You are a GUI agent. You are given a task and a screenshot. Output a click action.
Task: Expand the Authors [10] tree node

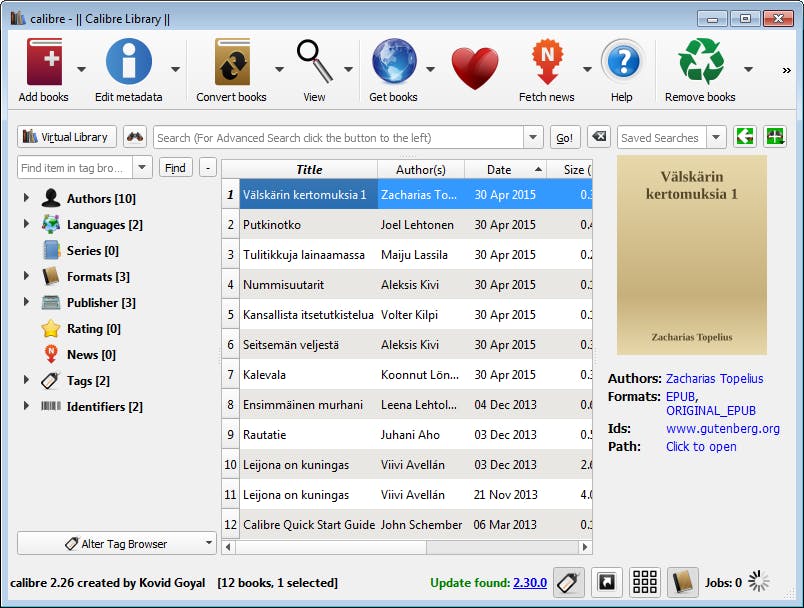(26, 198)
